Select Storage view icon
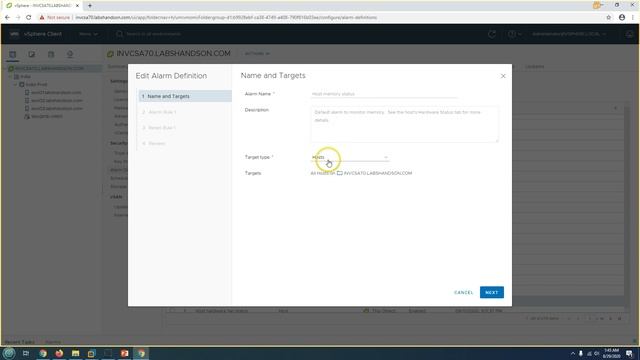The width and height of the screenshot is (640, 360). (51, 54)
